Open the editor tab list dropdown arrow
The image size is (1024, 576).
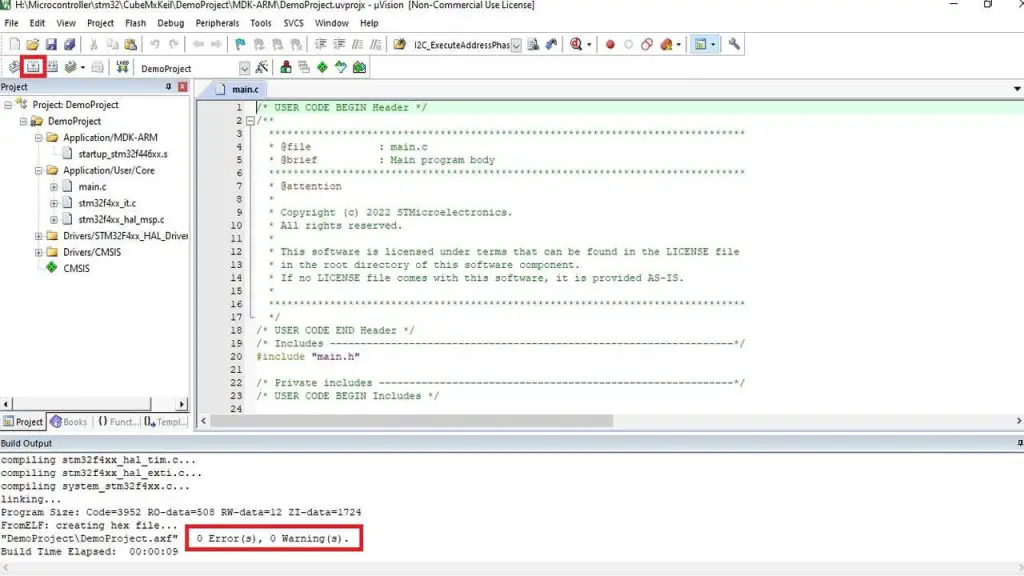pyautogui.click(x=1017, y=89)
